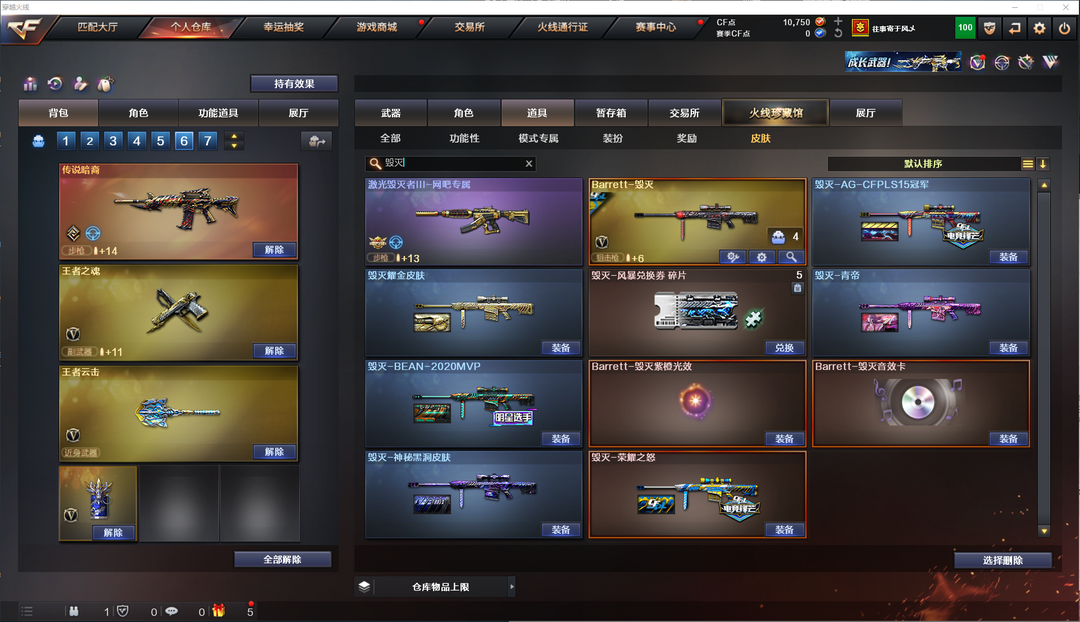This screenshot has height=622, width=1080.
Task: Open the 默认排序 sort dropdown
Action: (x=923, y=164)
